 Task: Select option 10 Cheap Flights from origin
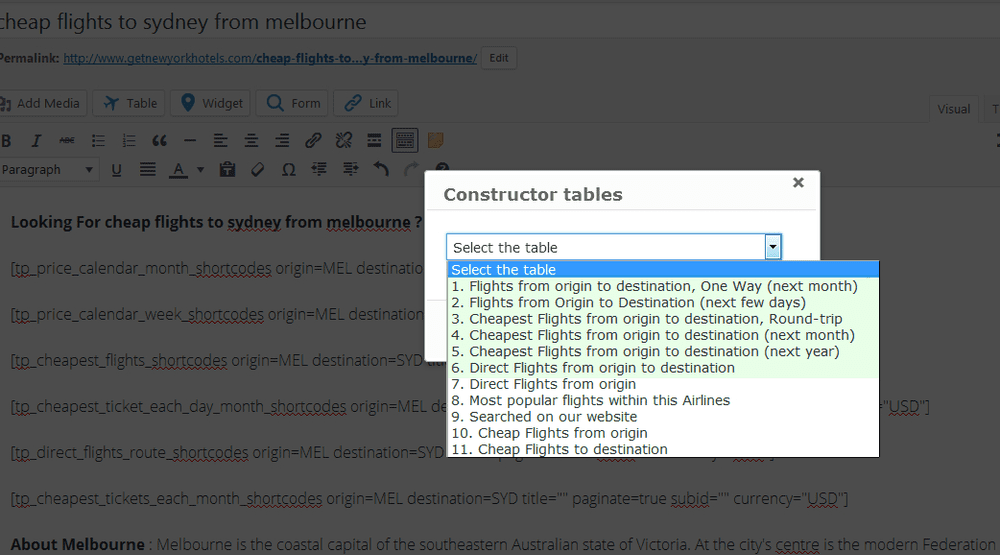(x=663, y=433)
